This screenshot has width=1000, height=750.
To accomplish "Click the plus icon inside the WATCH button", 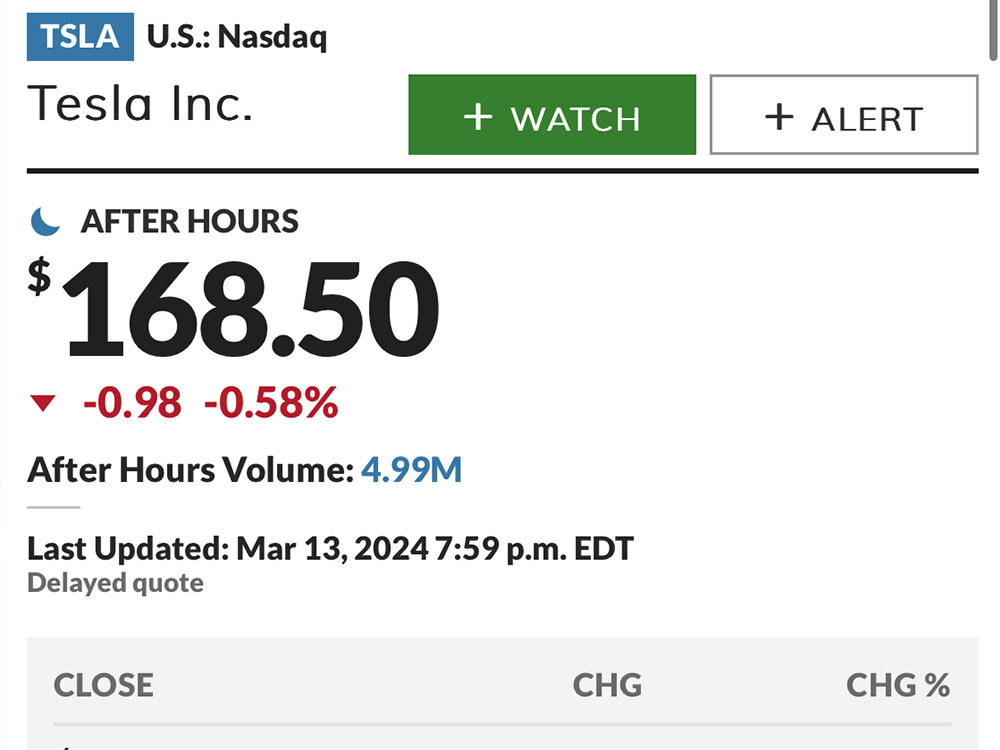I will point(478,115).
